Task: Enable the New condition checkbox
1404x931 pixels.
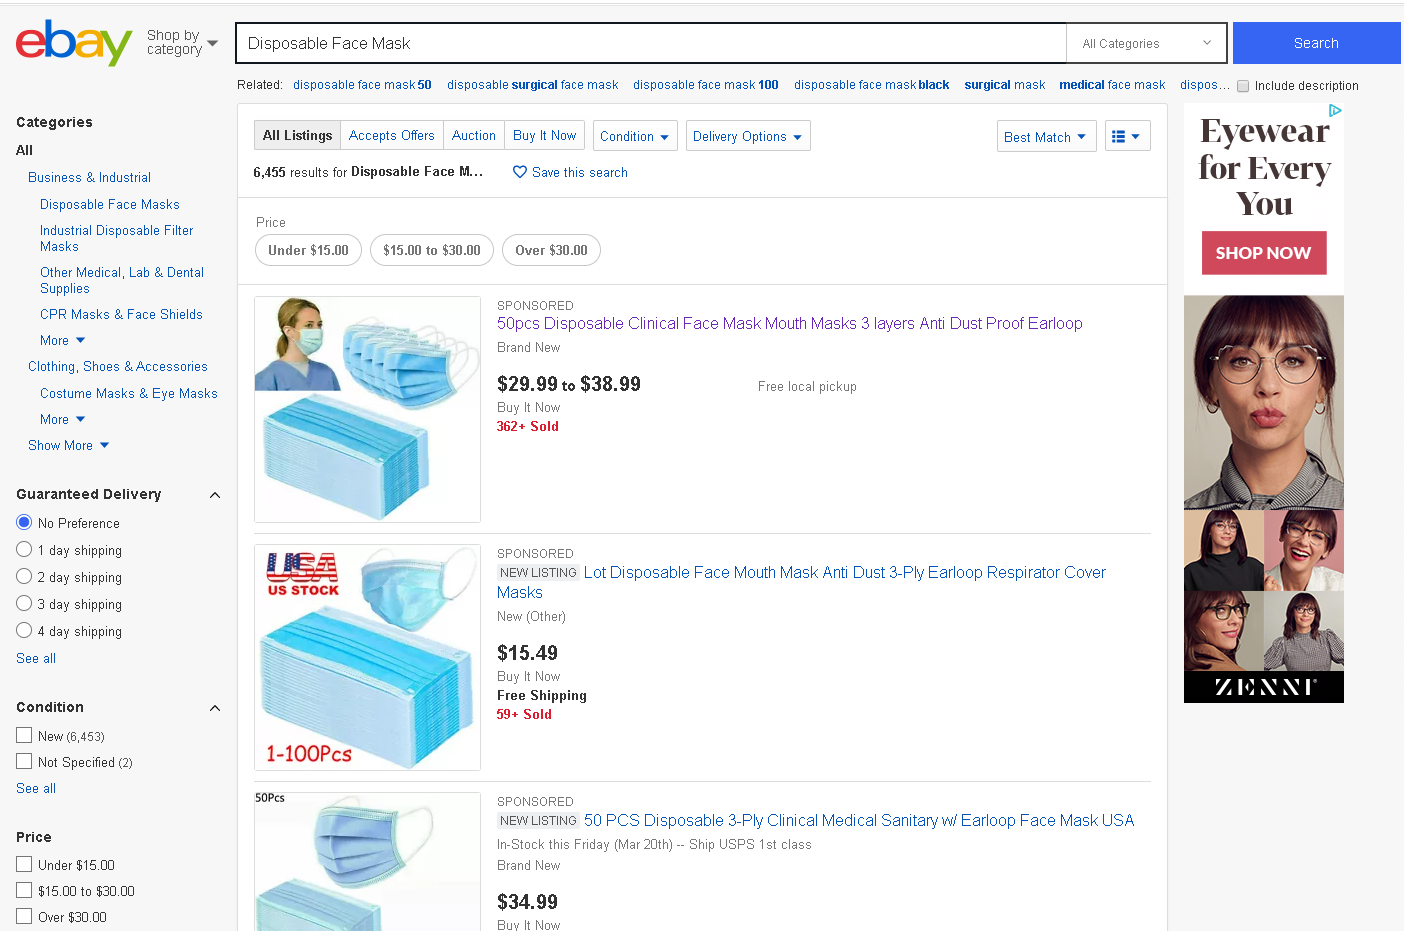Action: point(24,735)
